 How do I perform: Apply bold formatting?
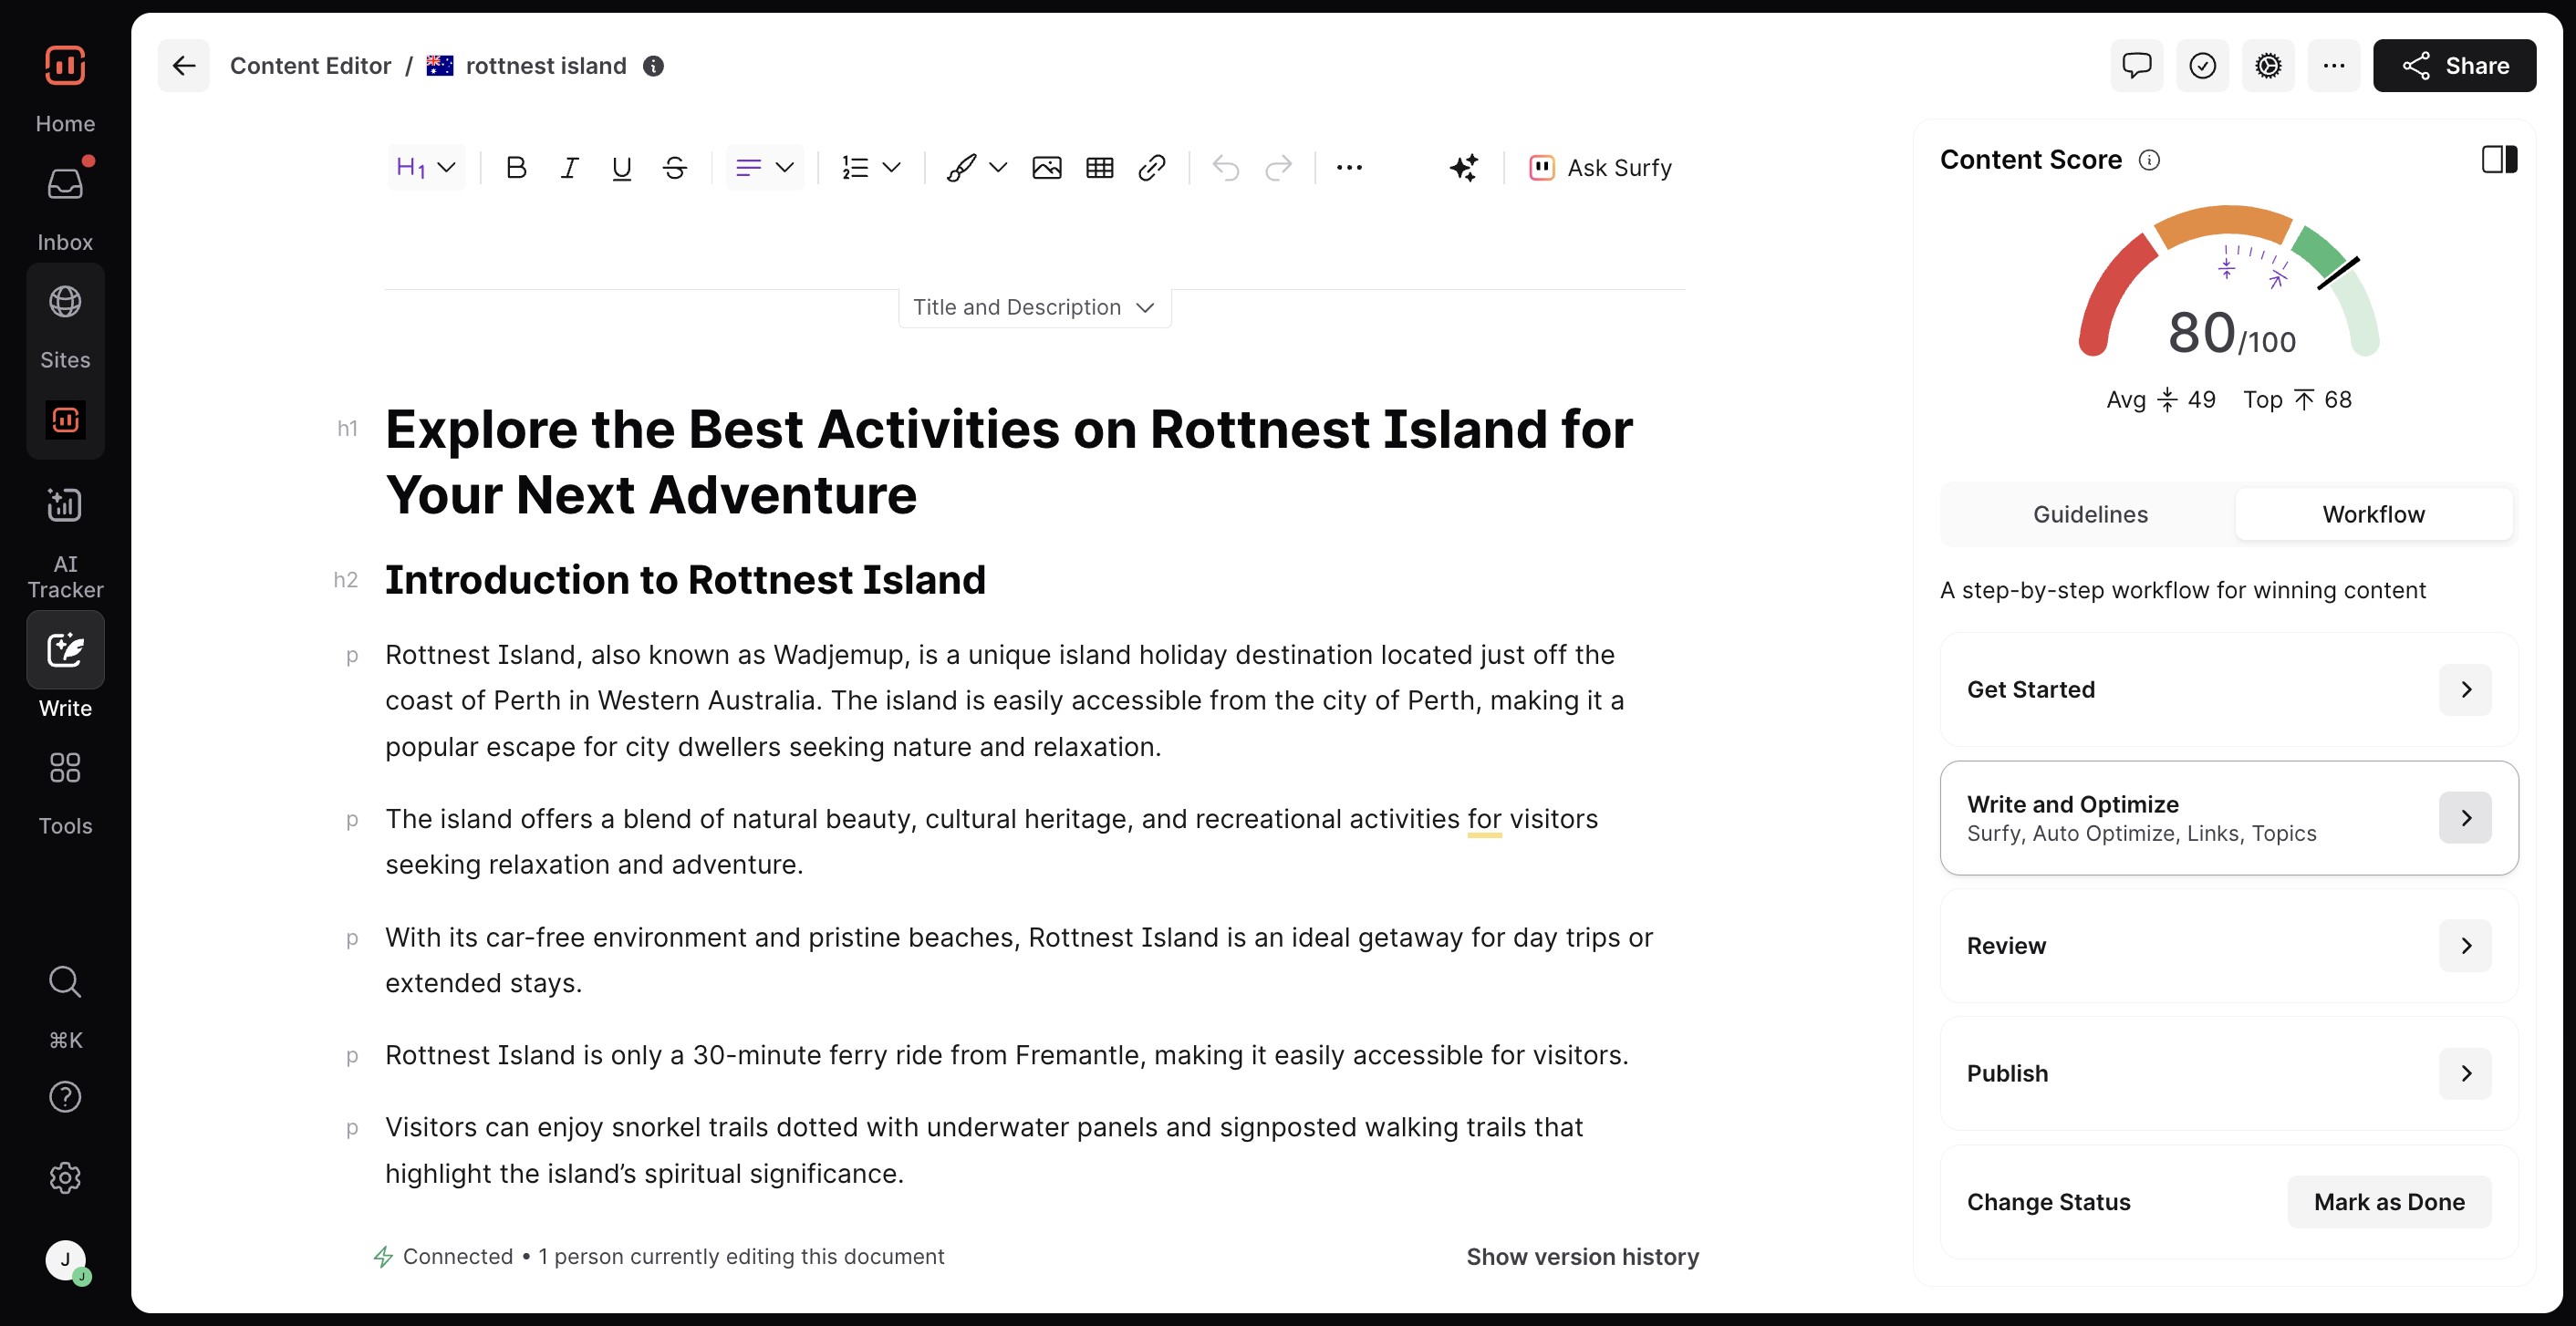point(516,168)
